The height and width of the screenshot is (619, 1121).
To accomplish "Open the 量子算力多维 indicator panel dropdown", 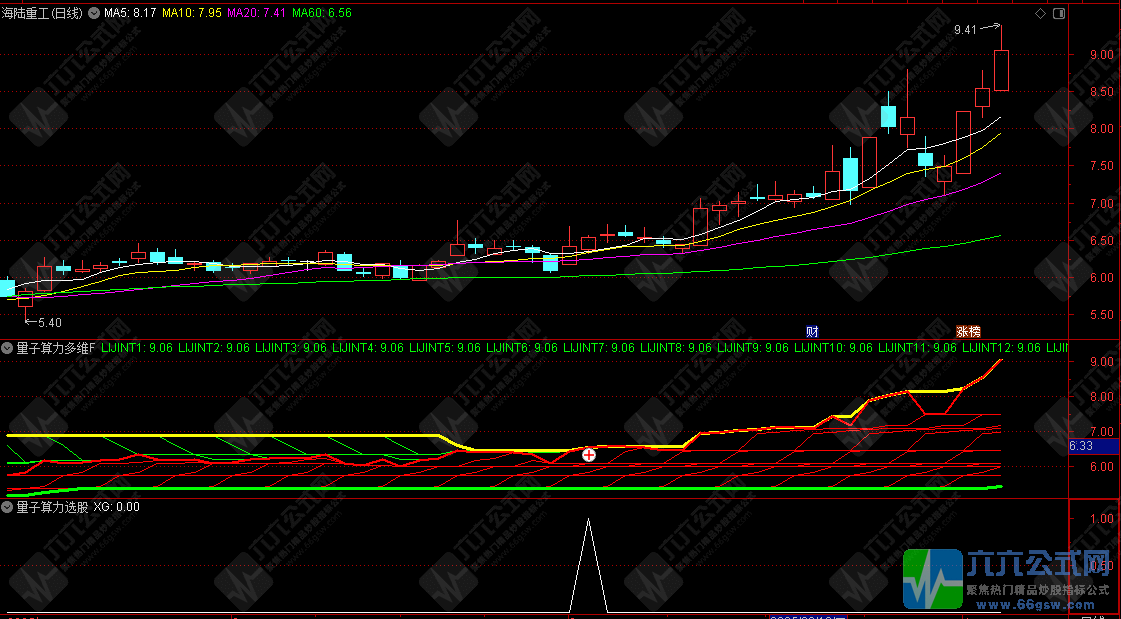I will tap(8, 348).
